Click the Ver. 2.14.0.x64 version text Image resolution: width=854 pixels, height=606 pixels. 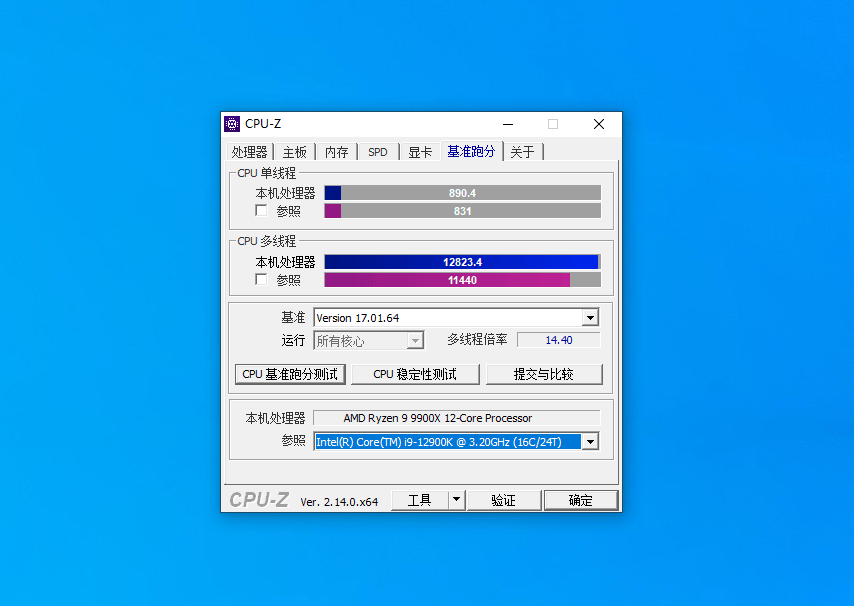[339, 501]
